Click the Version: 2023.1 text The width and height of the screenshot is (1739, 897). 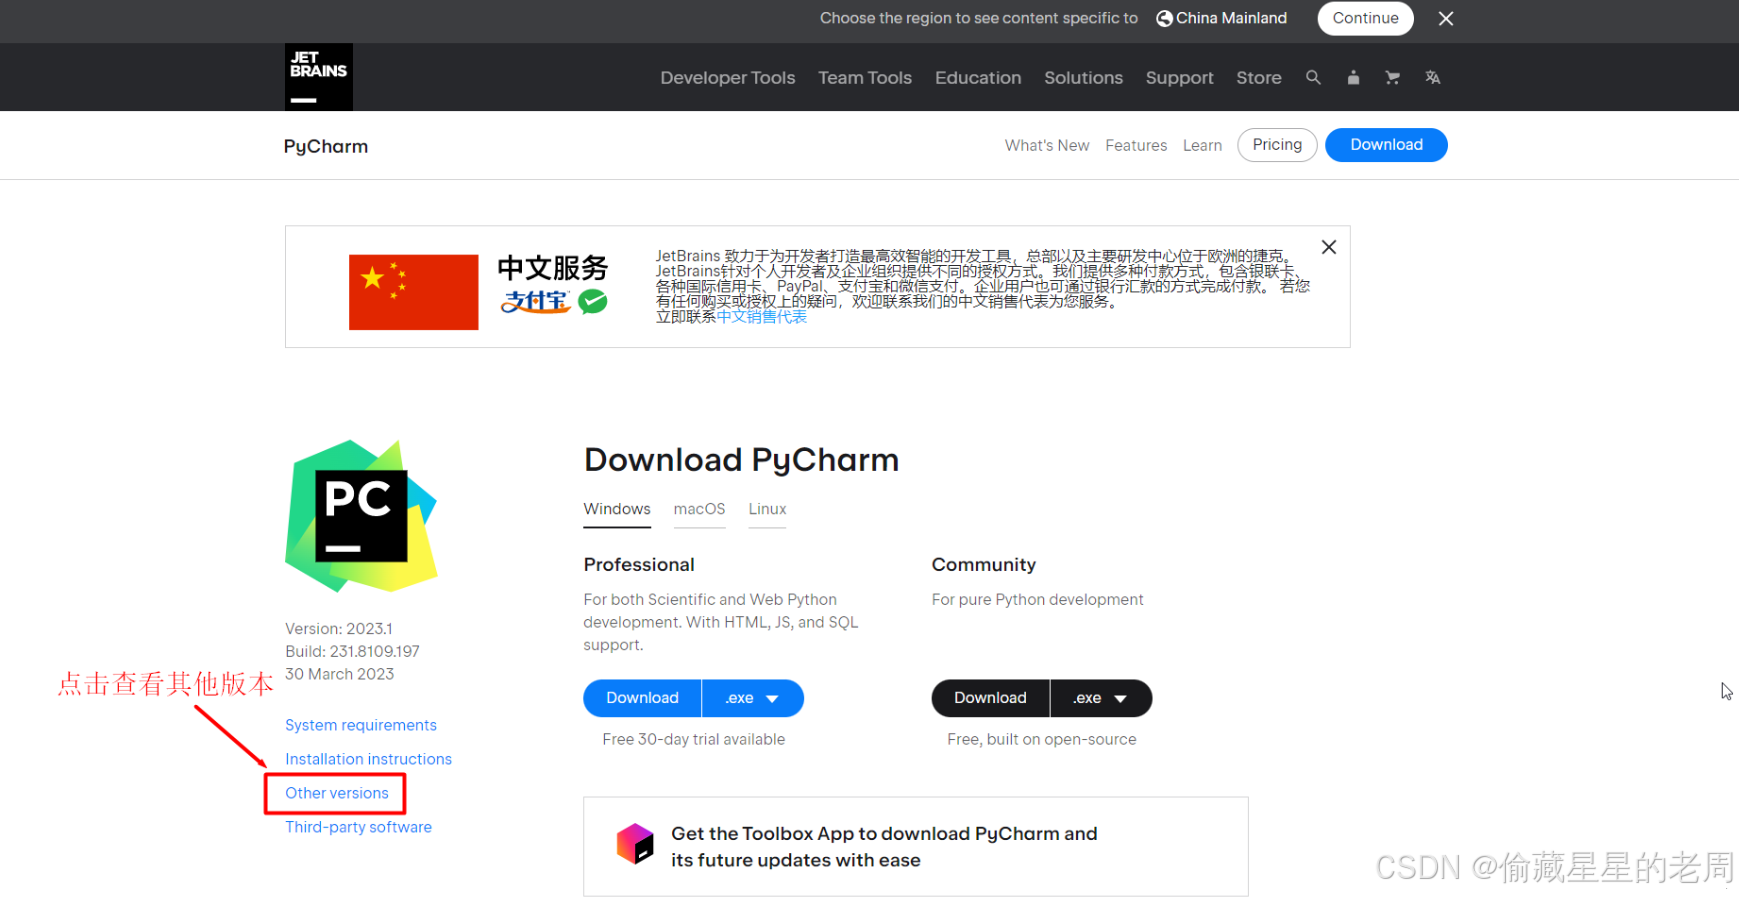(339, 628)
